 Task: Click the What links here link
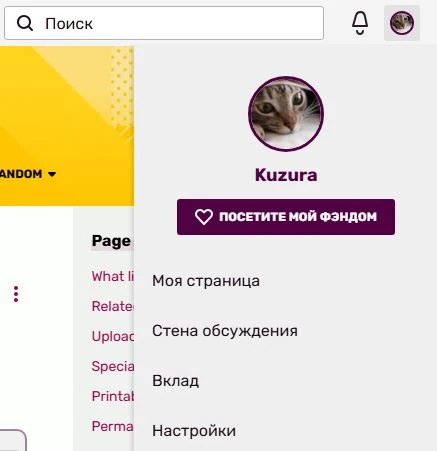point(113,276)
